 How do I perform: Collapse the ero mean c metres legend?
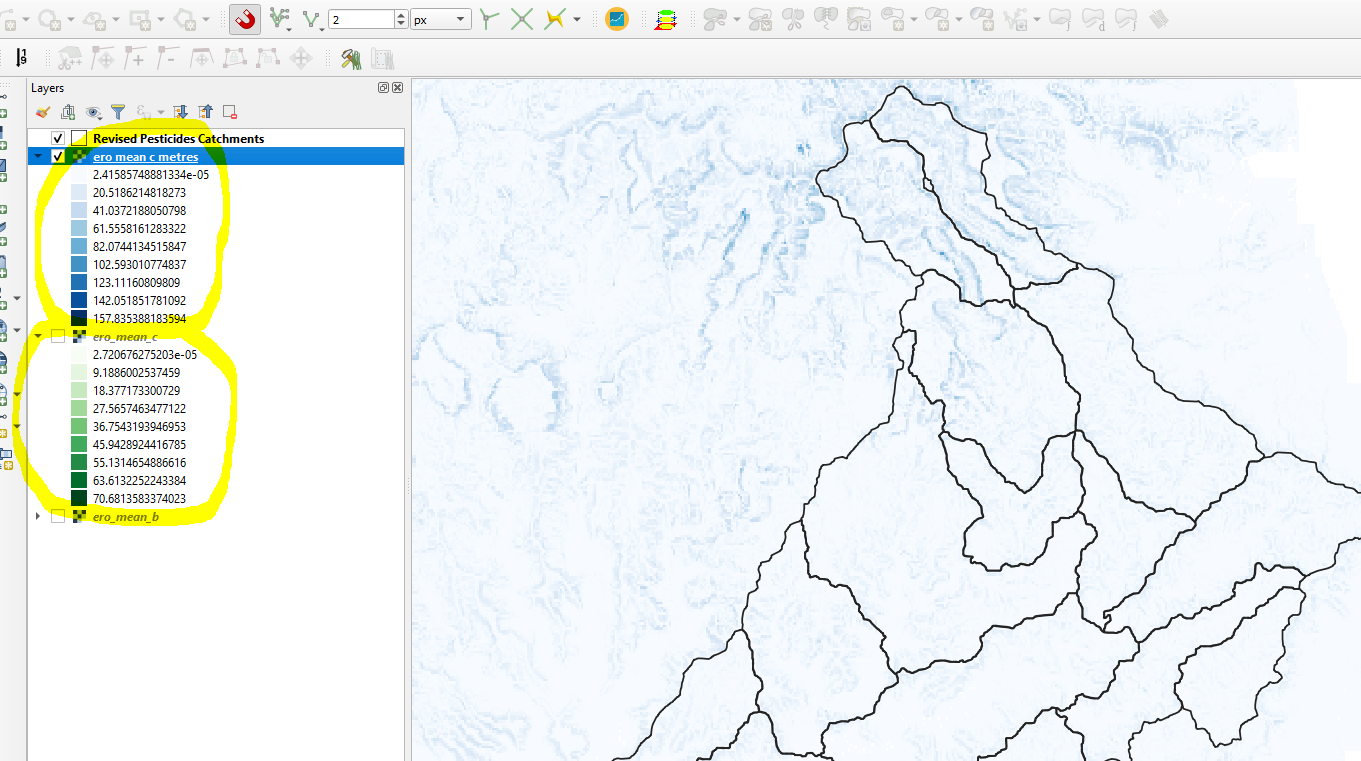point(38,156)
